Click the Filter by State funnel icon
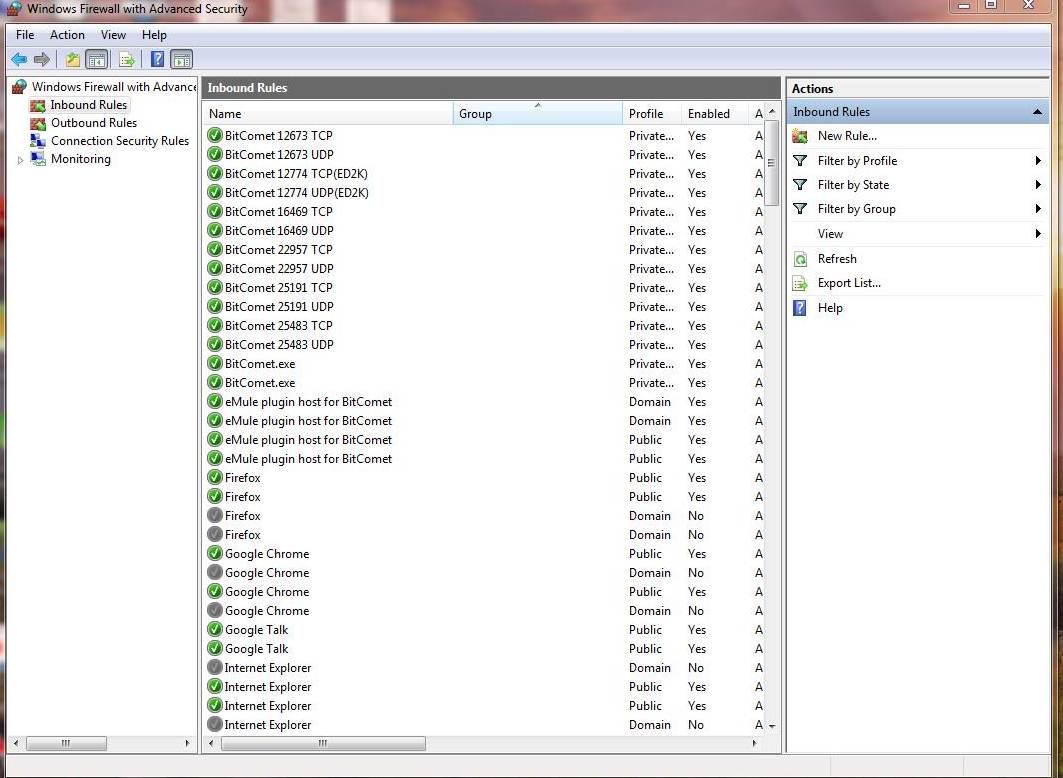 (x=800, y=185)
